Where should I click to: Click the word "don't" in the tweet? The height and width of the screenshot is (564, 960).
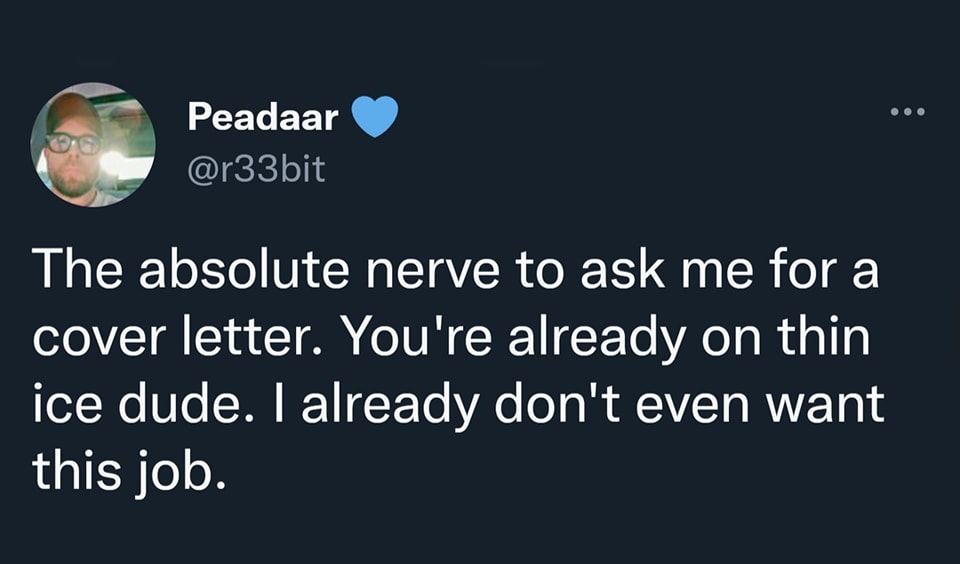[x=566, y=404]
